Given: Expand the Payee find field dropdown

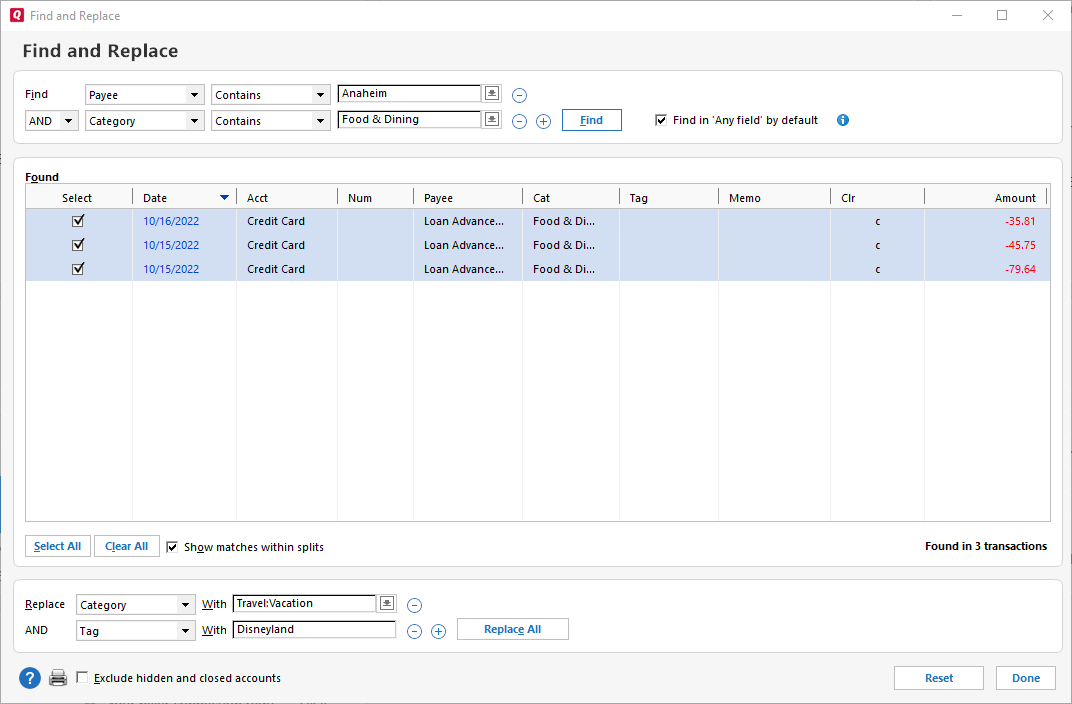Looking at the screenshot, I should point(194,95).
